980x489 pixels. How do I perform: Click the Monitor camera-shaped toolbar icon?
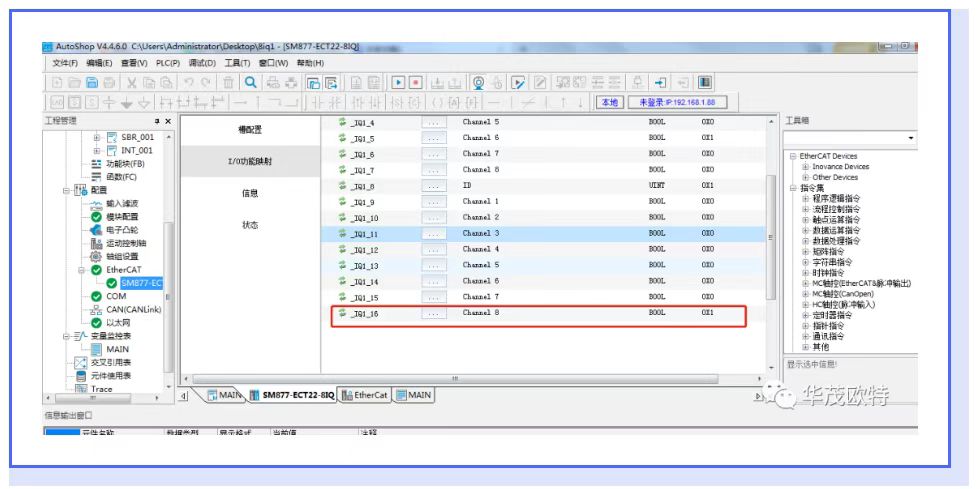coord(478,82)
